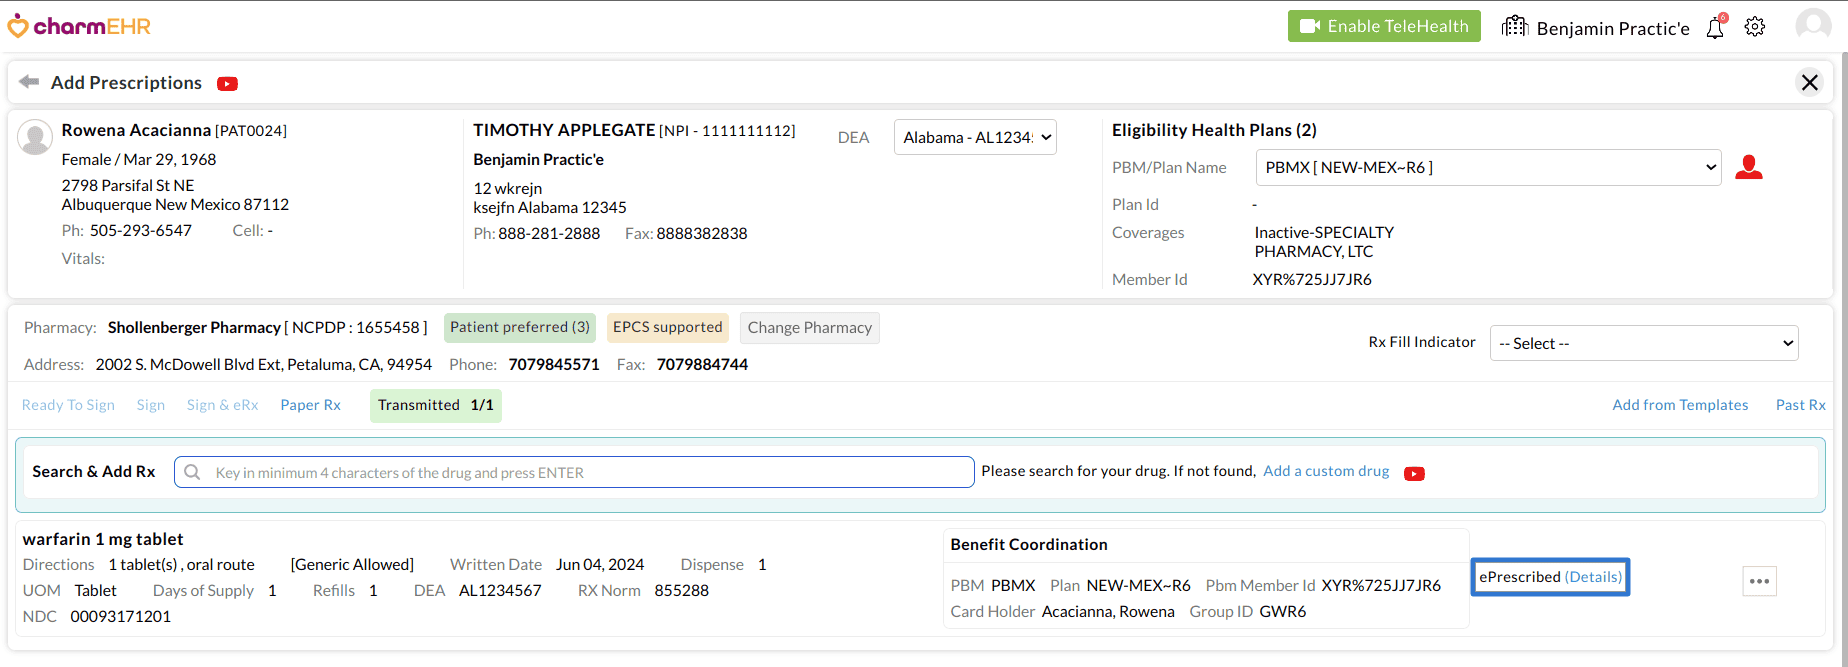
Task: Click the Enable TeleHealth button
Action: tap(1384, 26)
